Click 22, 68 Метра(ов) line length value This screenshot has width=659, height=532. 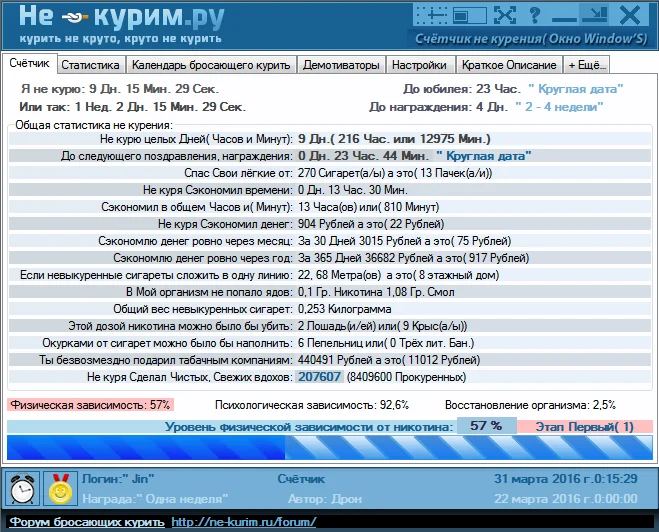(x=398, y=275)
